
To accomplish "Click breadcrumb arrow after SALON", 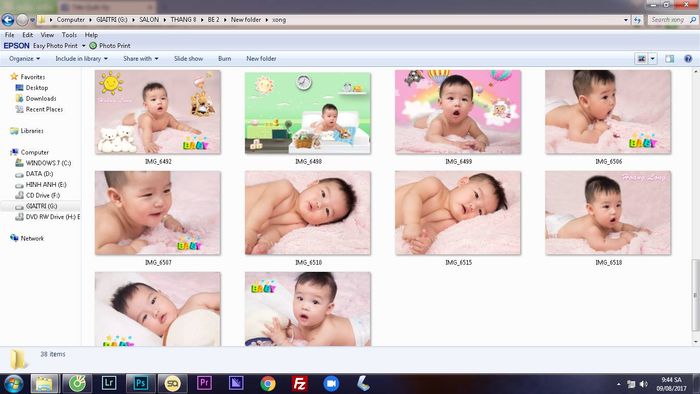I will point(164,20).
